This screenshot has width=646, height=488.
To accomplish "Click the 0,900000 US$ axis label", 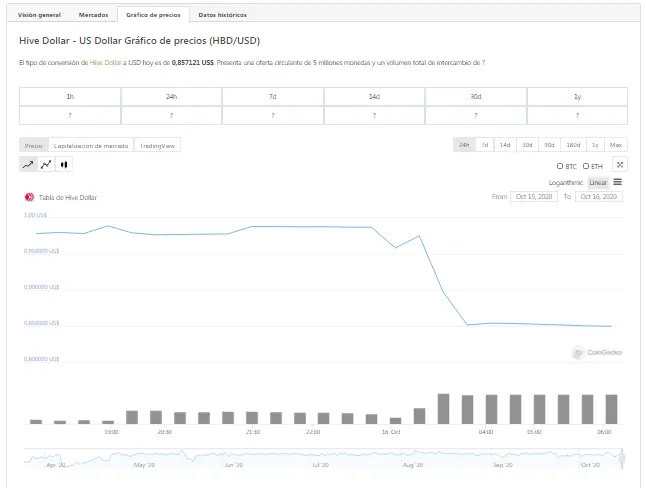I will coord(41,287).
